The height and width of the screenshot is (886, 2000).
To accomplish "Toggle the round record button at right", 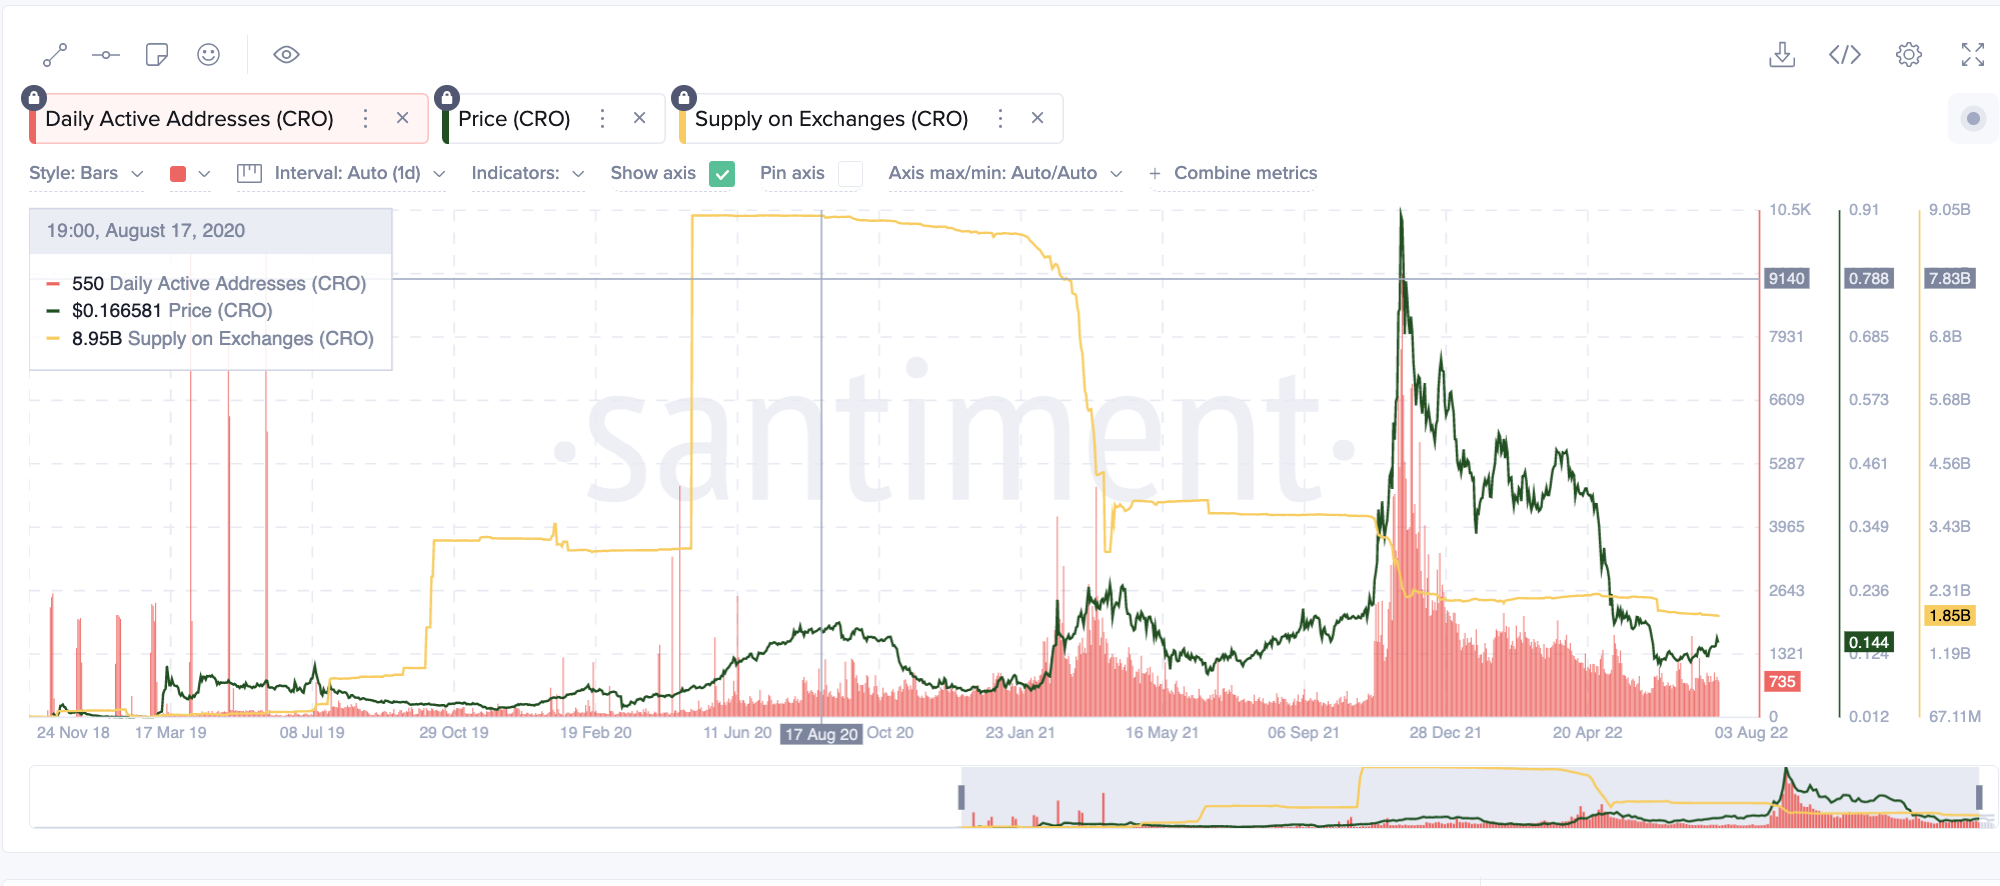I will (1973, 119).
